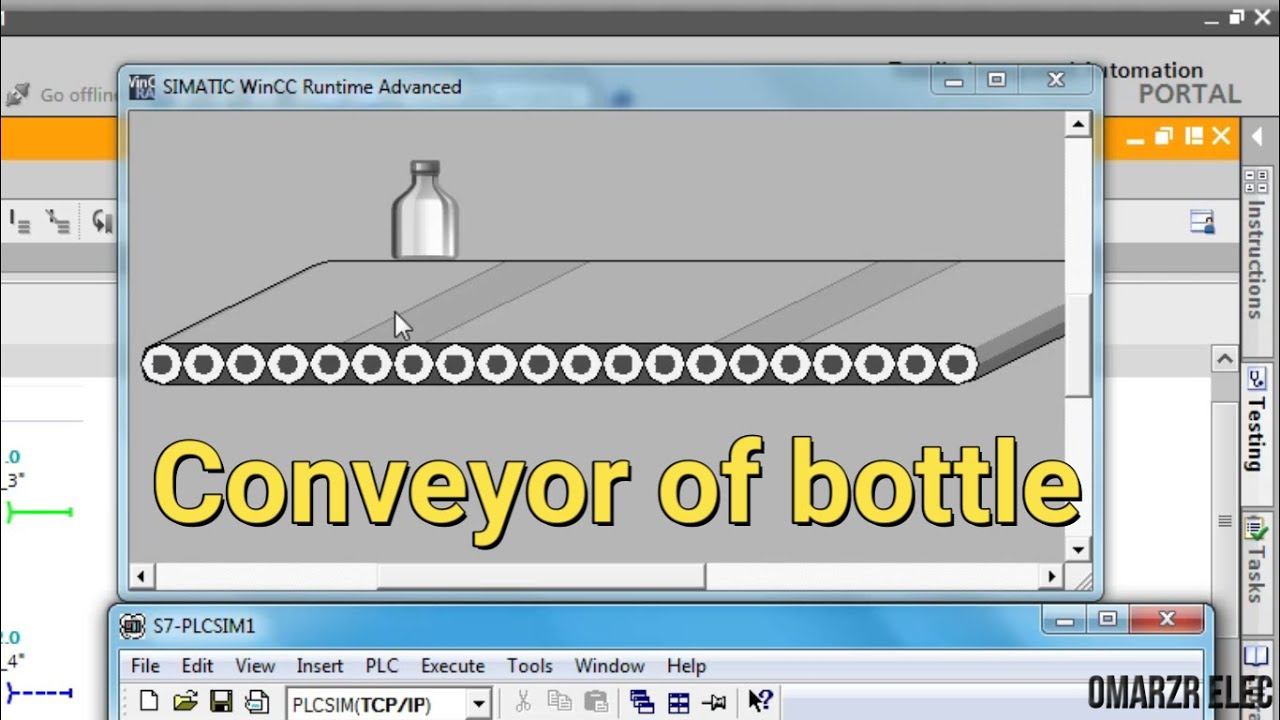Click WinCC vertical scrollbar up arrow
1280x720 pixels.
coord(1077,125)
